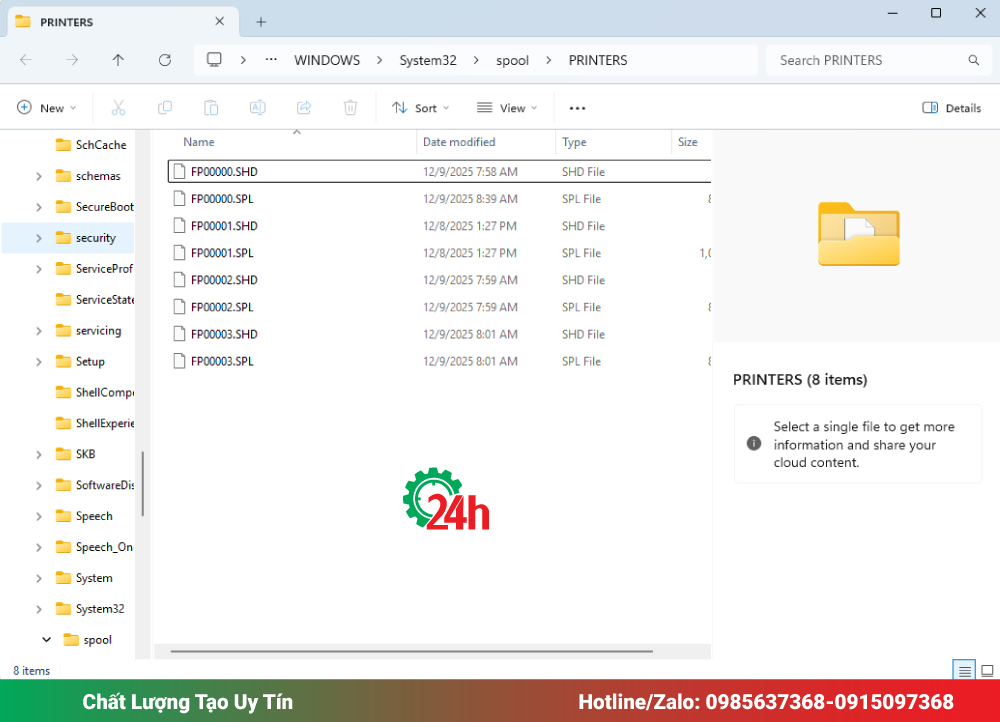Viewport: 1000px width, 722px height.
Task: Select the PRINTERS window tab
Action: coord(122,22)
